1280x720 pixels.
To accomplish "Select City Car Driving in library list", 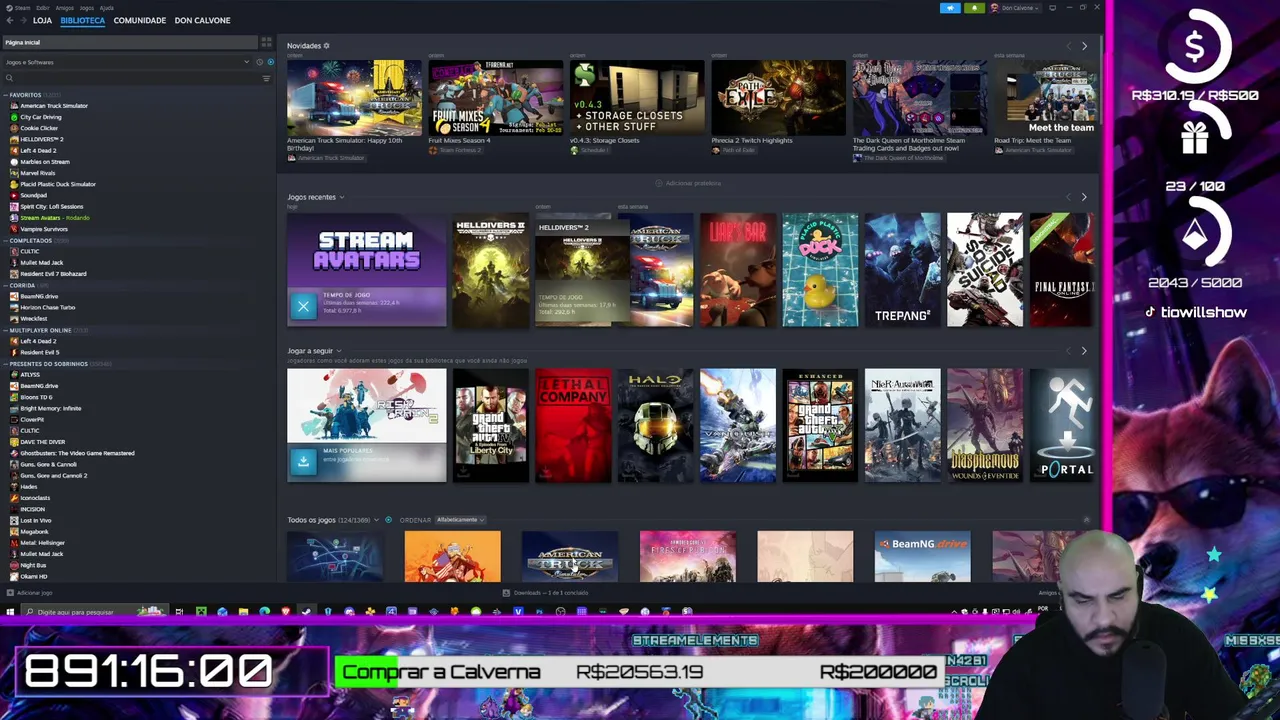I will (x=40, y=117).
